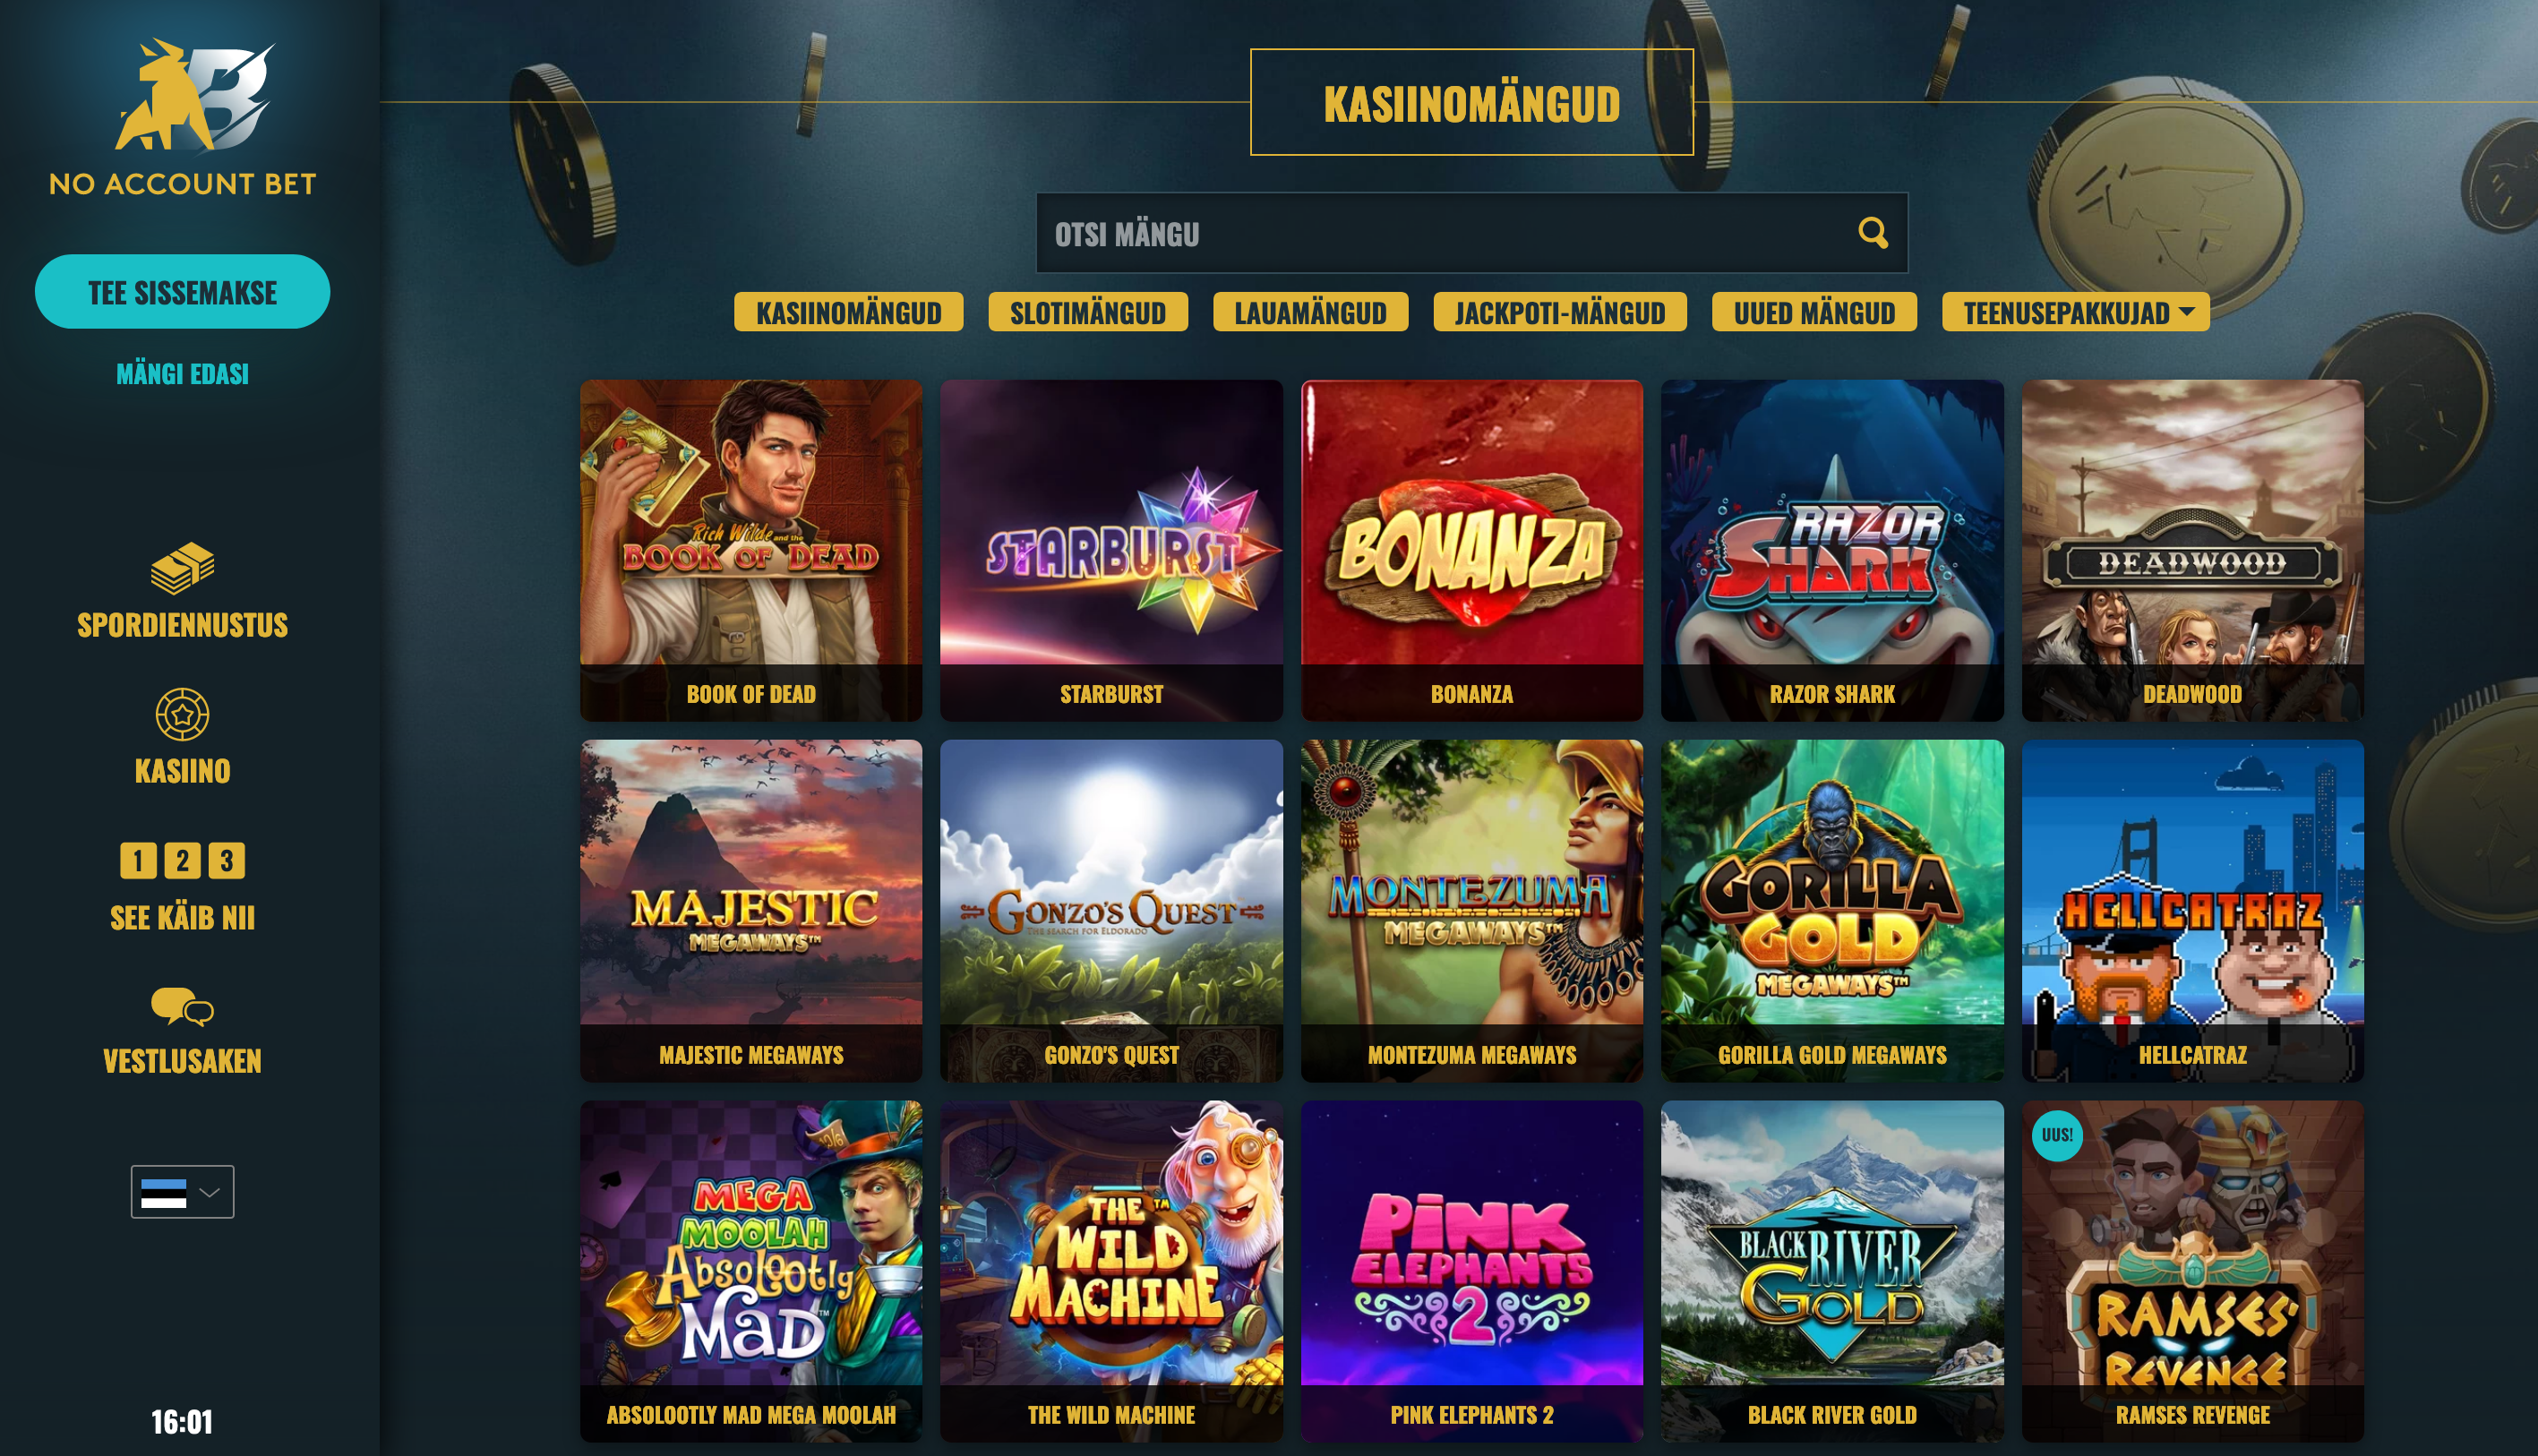Click the Tee sissemakse deposit button
2538x1456 pixels.
click(x=182, y=292)
